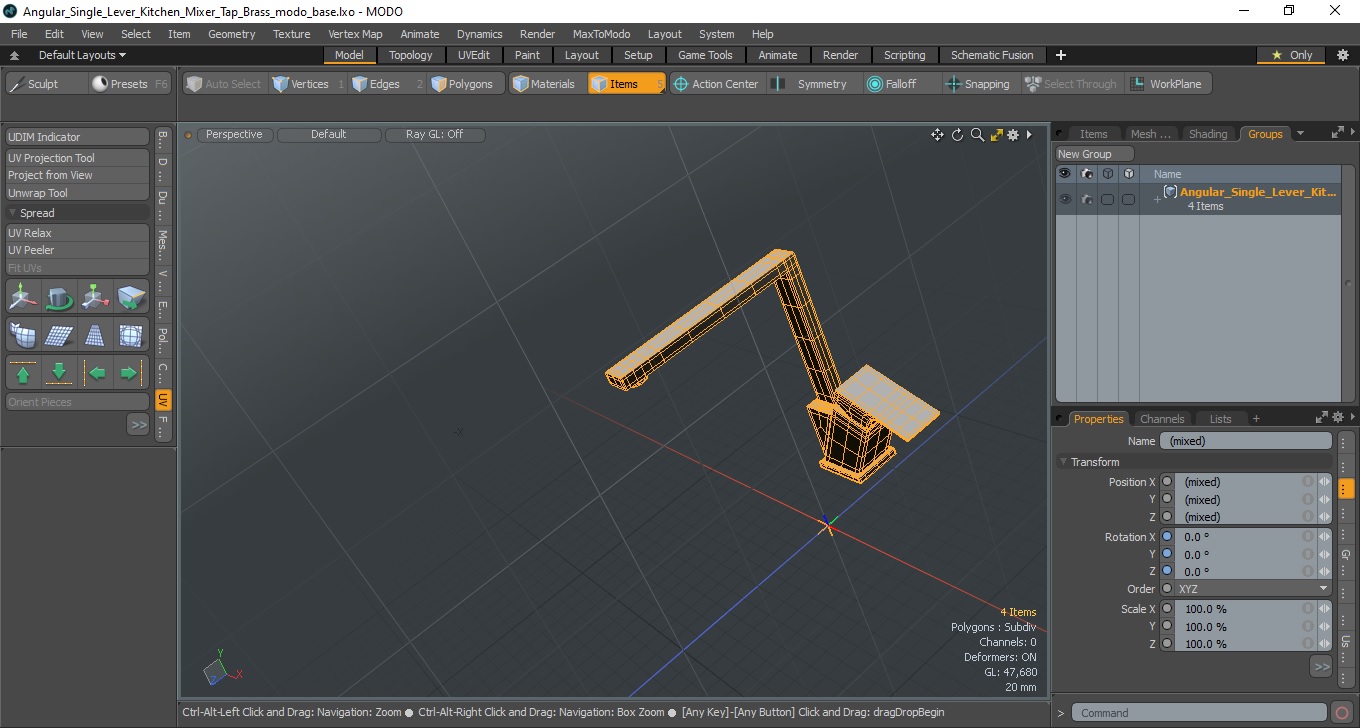The height and width of the screenshot is (728, 1360).
Task: Open the Default Layouts dropdown
Action: [82, 55]
